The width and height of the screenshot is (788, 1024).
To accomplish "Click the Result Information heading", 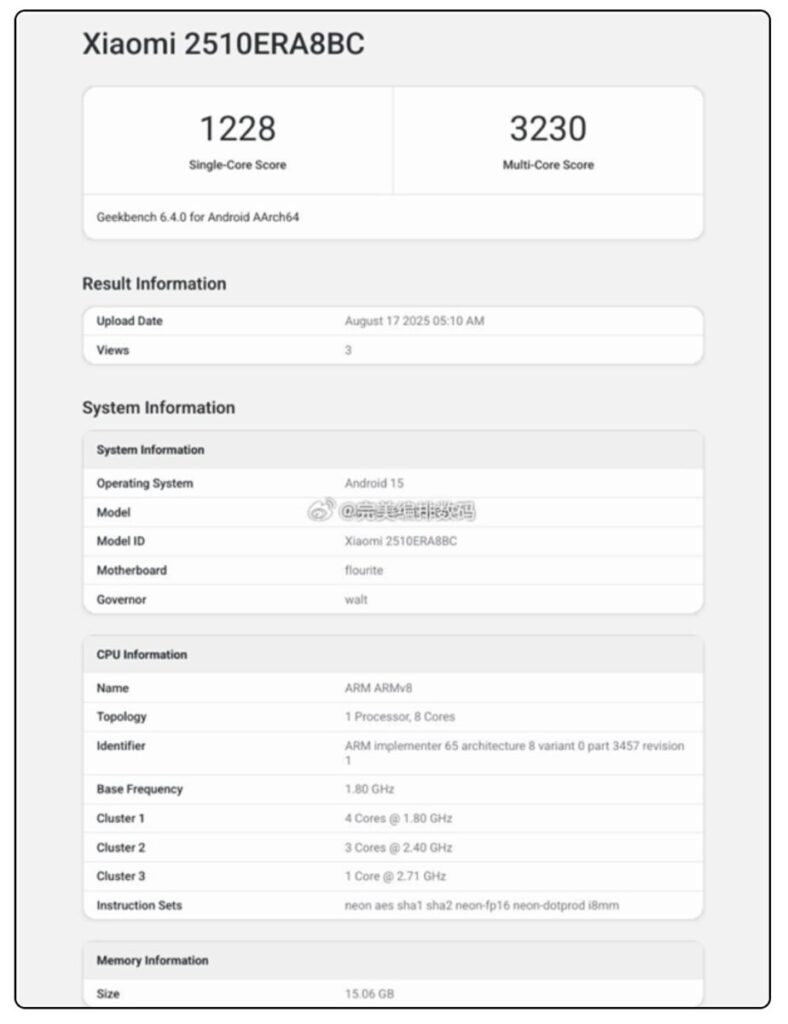I will (154, 283).
